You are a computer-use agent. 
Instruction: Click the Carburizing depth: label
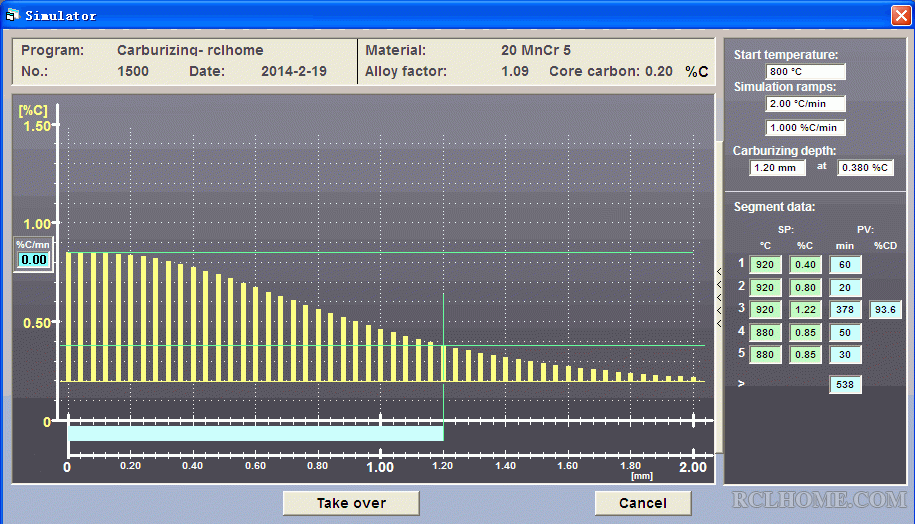(784, 151)
